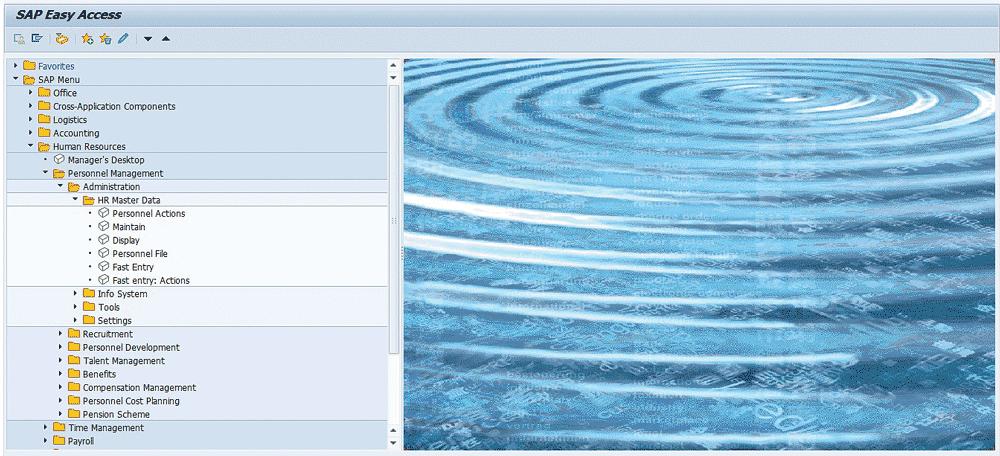1000x456 pixels.
Task: Expand the Pension Scheme node arrow
Action: tap(61, 414)
